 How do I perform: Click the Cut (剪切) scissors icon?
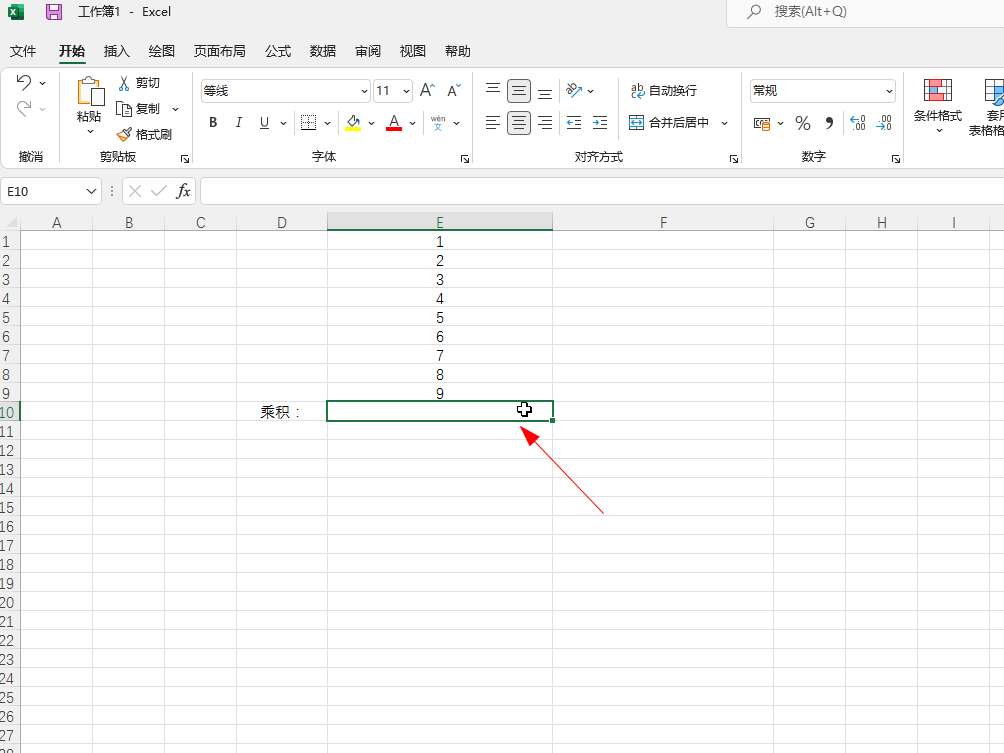click(124, 83)
